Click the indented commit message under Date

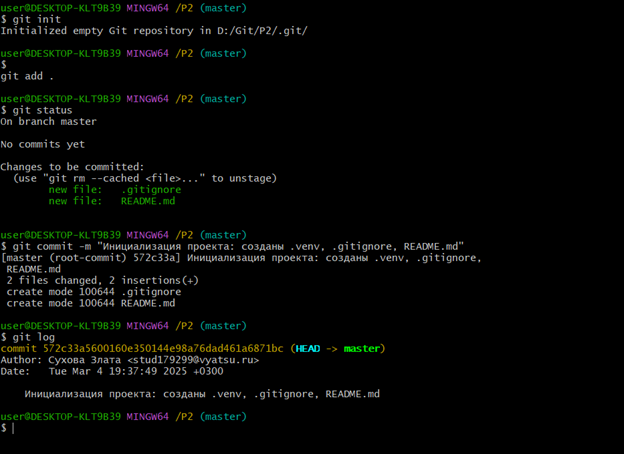coord(201,394)
